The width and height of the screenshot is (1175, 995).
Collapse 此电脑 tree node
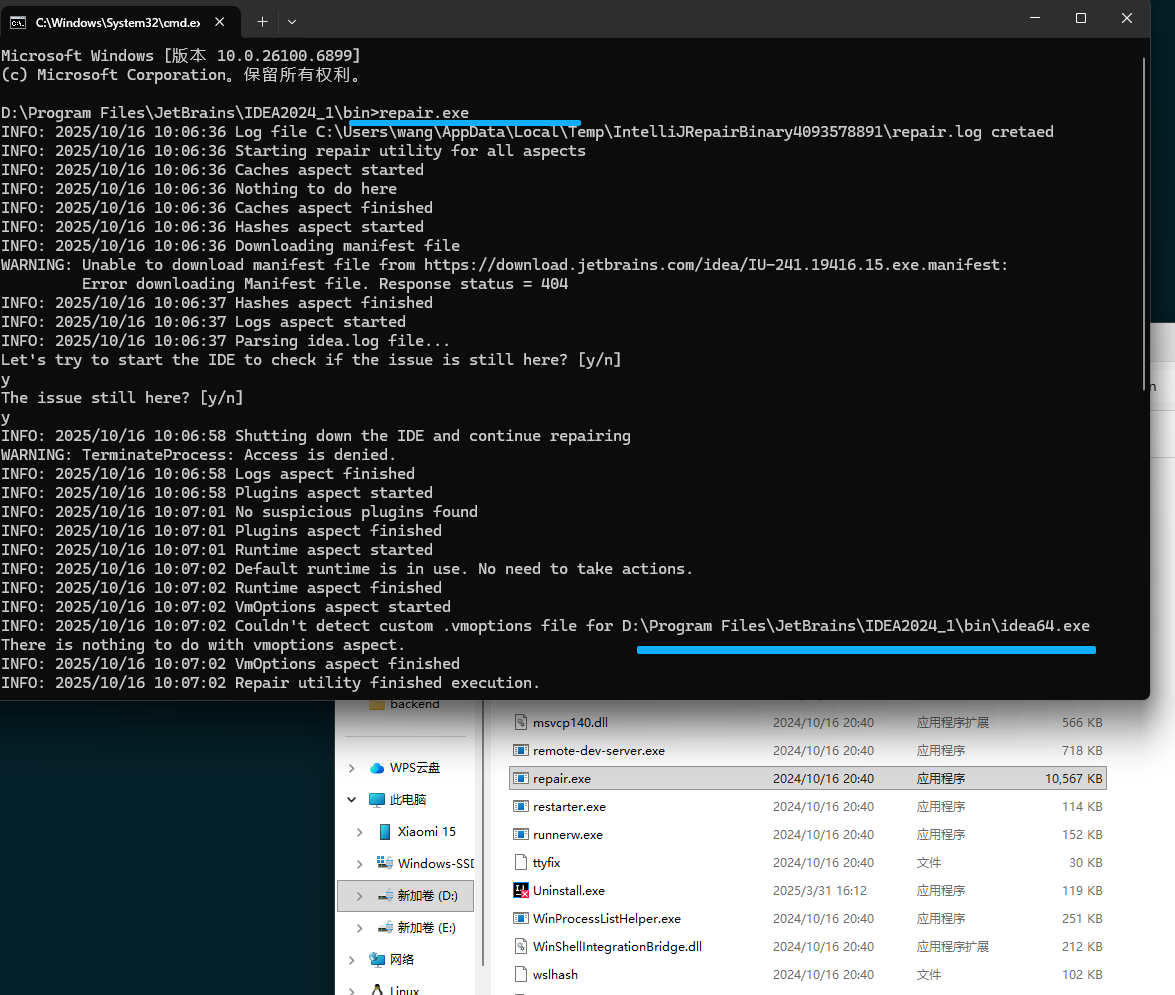pos(351,799)
